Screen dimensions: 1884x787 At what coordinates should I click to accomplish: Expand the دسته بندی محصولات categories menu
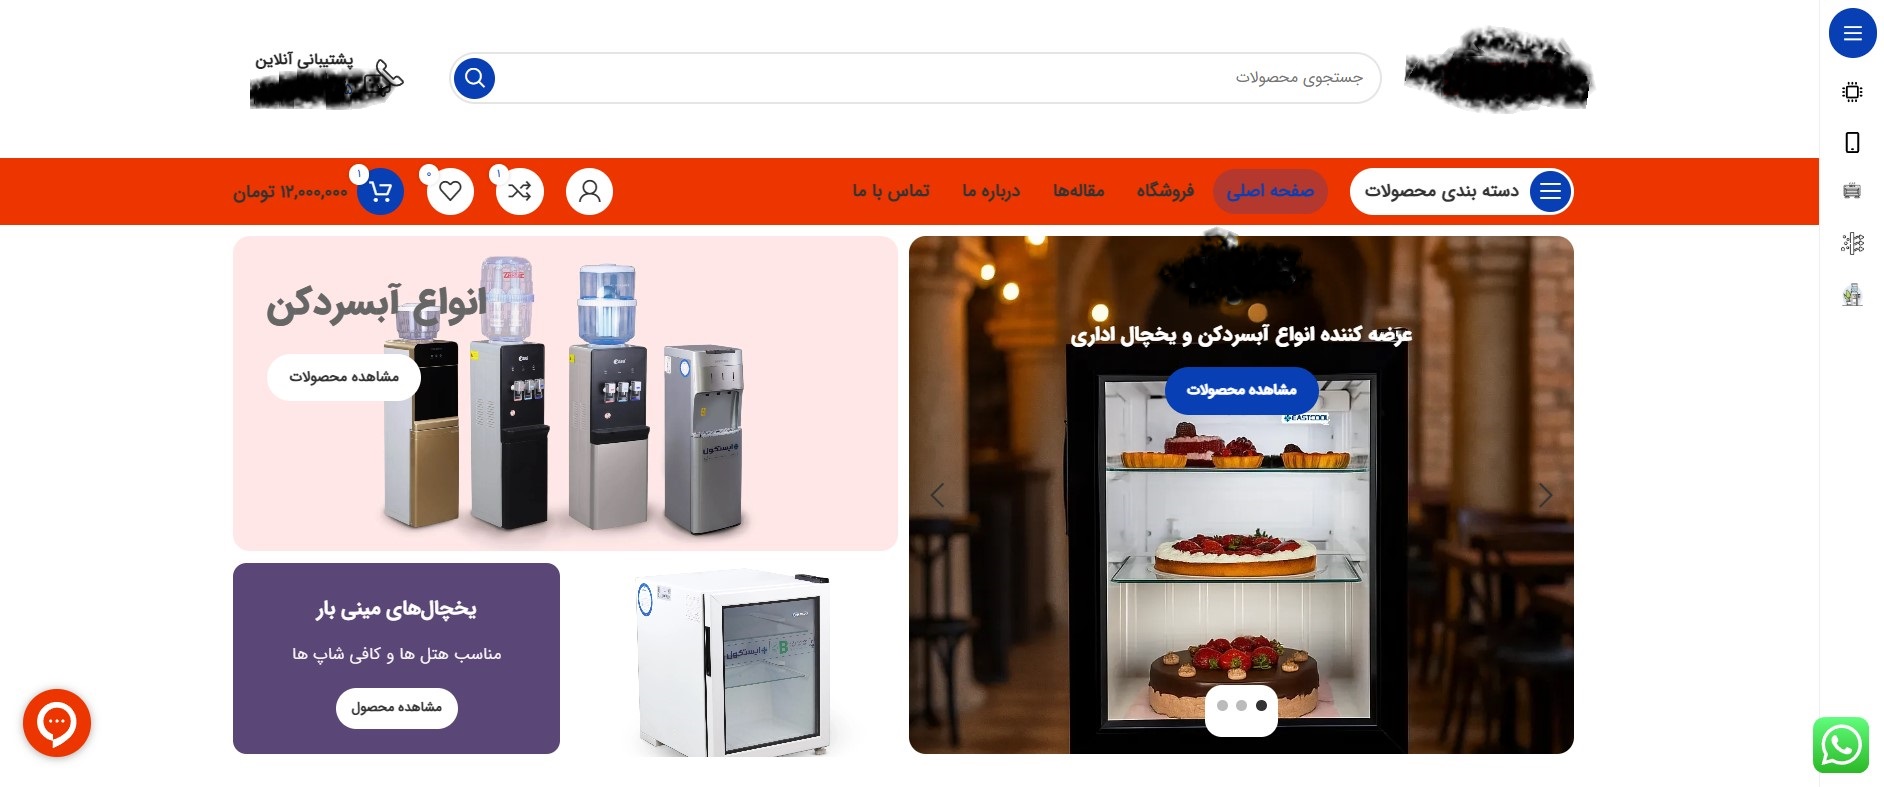pos(1461,191)
